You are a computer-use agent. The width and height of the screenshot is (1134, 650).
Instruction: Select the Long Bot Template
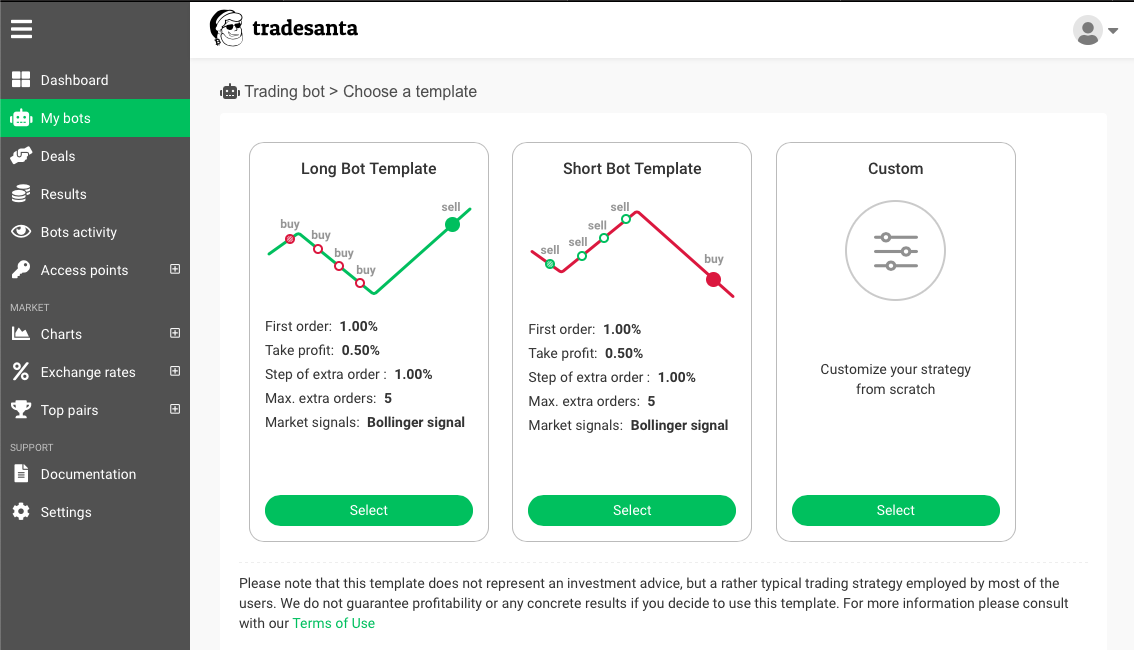click(369, 510)
